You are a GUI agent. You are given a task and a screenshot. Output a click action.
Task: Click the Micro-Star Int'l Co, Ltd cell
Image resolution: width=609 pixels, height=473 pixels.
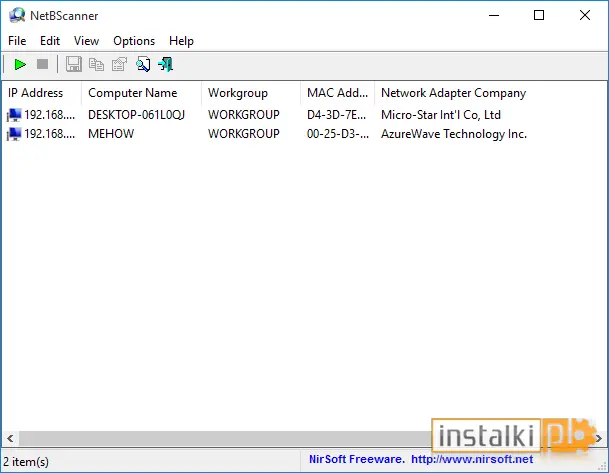[x=441, y=115]
